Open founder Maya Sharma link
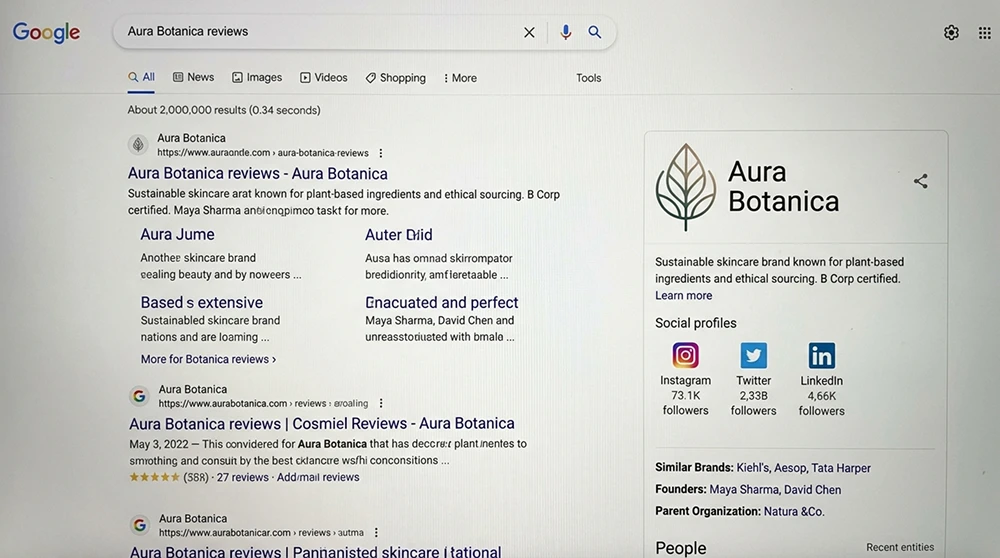 click(x=744, y=489)
